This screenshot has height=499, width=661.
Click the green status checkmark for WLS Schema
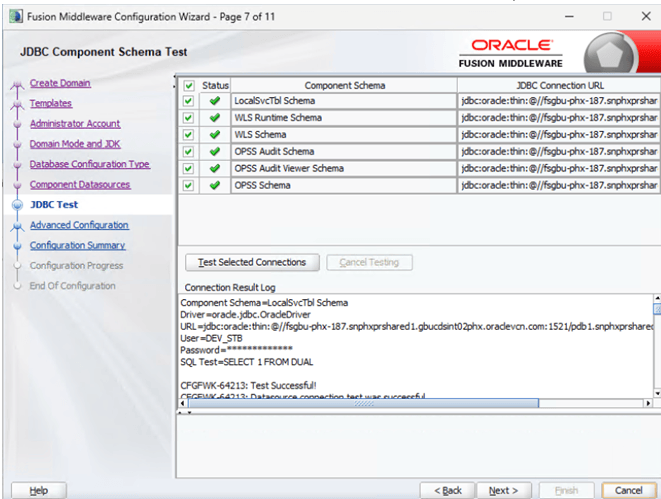[x=215, y=134]
